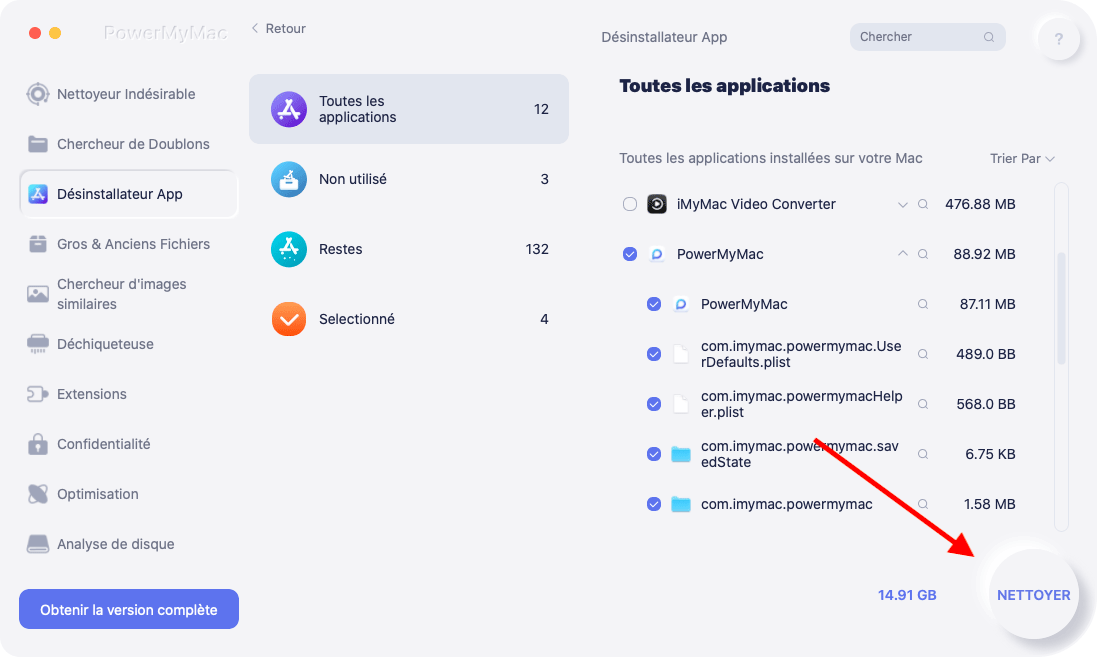Click magnifier beside PowerMyMac 88.92 MB
Screen dimensions: 1097x657
pyautogui.click(x=923, y=254)
